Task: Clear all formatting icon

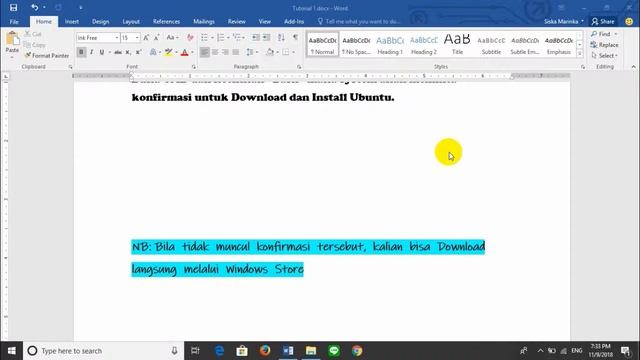Action: pyautogui.click(x=190, y=38)
